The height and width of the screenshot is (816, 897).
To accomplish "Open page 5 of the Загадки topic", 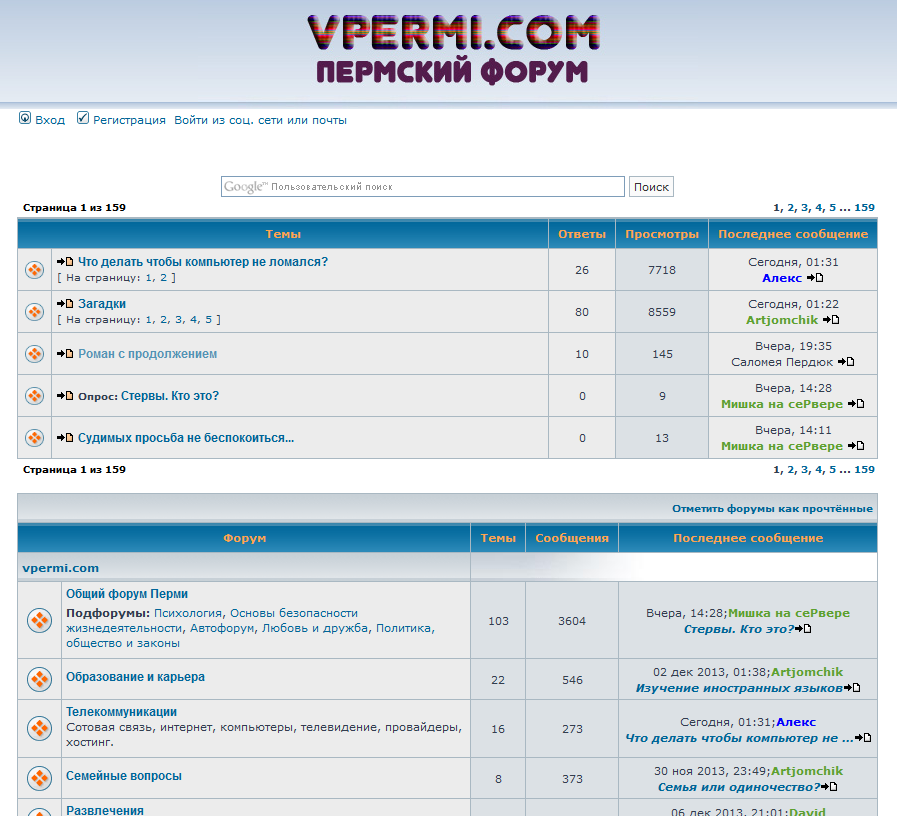I will coord(209,320).
